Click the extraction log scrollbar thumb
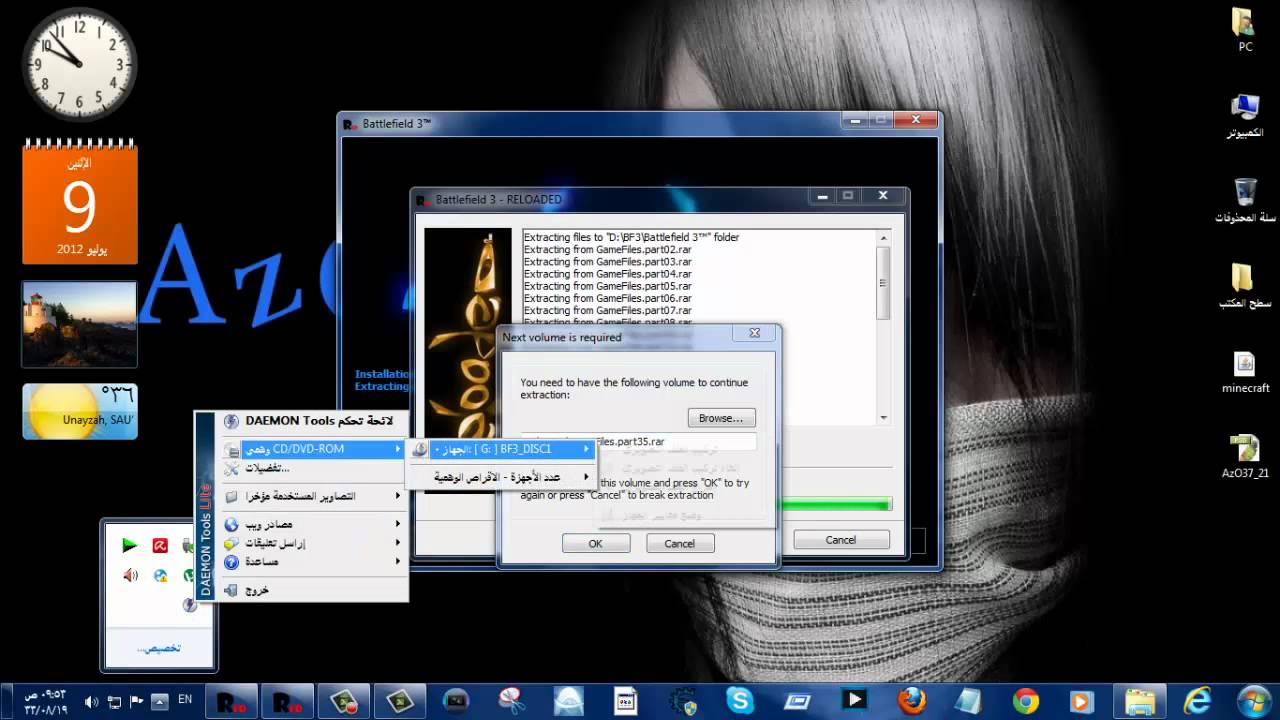 [x=883, y=282]
